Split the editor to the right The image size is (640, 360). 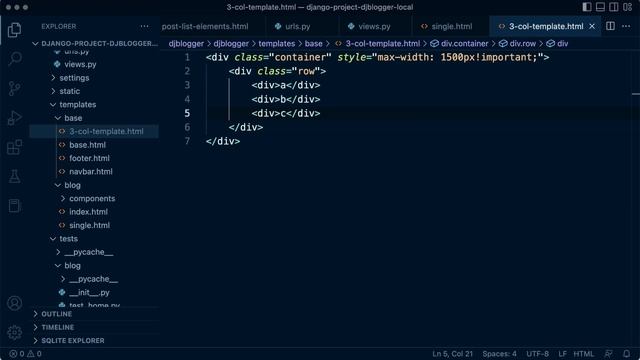[610, 26]
